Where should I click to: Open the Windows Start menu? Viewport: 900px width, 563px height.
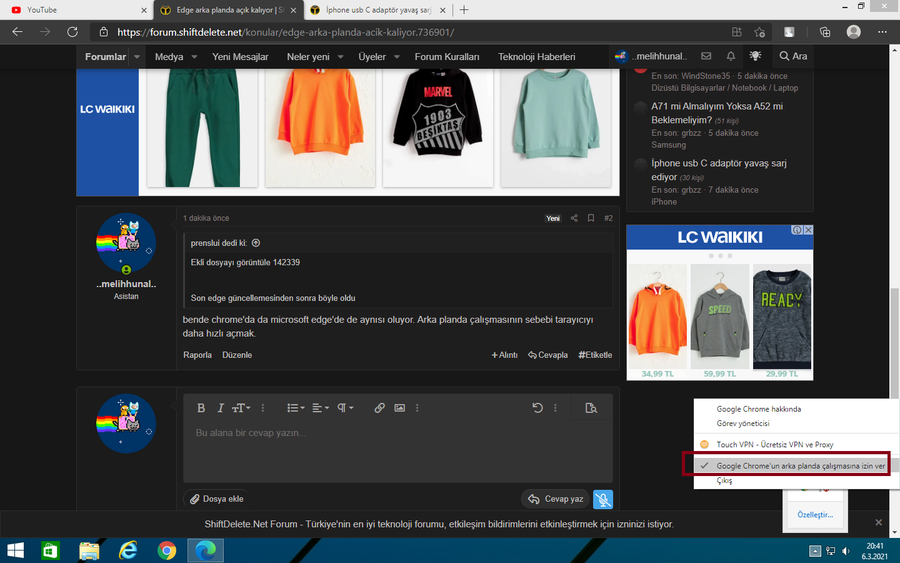tap(15, 551)
